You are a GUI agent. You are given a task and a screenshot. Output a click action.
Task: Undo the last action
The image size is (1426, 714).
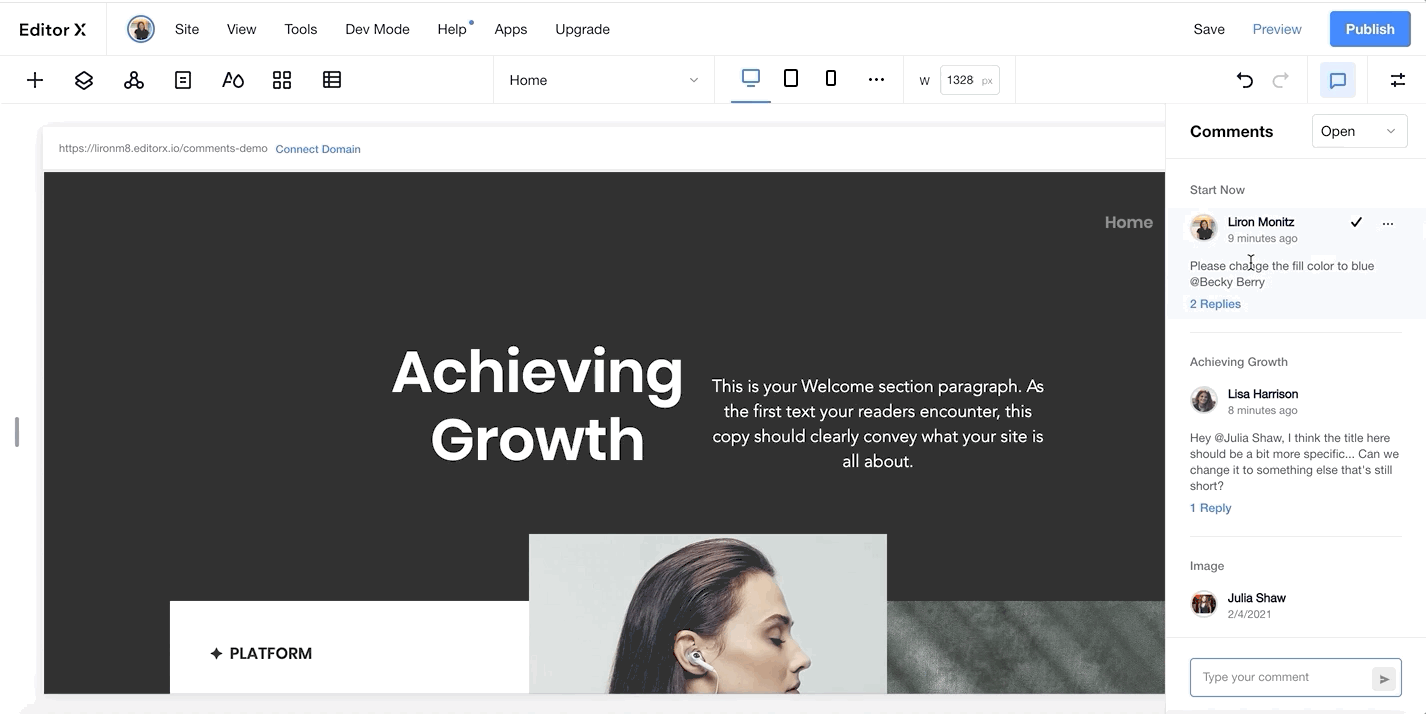pos(1245,80)
